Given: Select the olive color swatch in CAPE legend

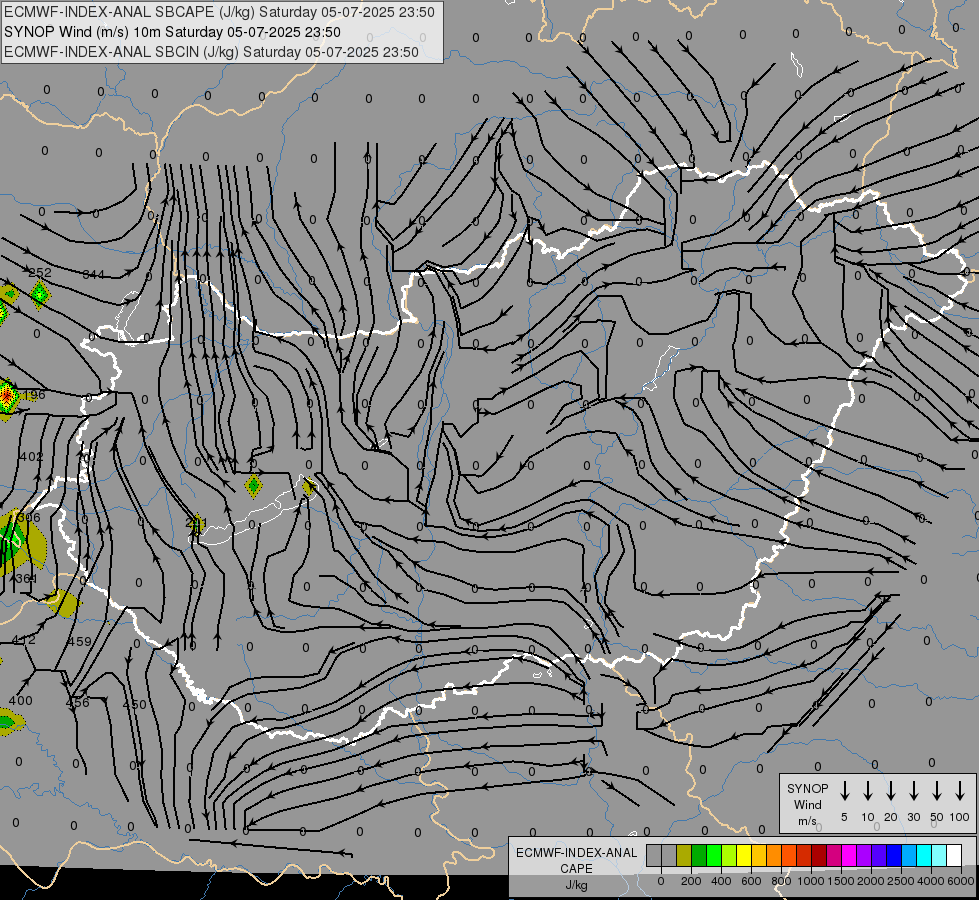Looking at the screenshot, I should [684, 855].
